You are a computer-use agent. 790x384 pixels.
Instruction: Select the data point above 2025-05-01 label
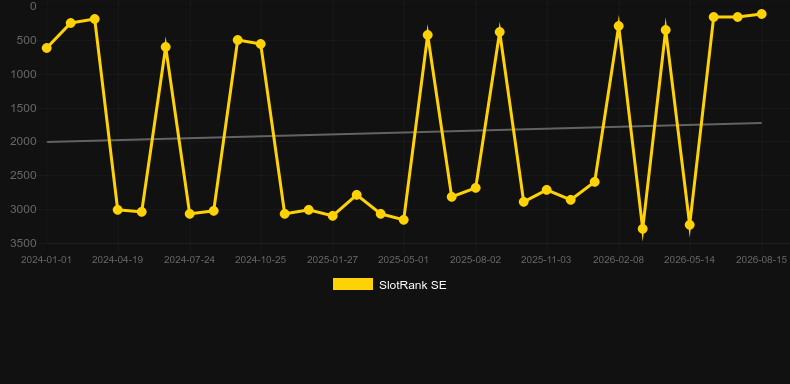pyautogui.click(x=404, y=220)
